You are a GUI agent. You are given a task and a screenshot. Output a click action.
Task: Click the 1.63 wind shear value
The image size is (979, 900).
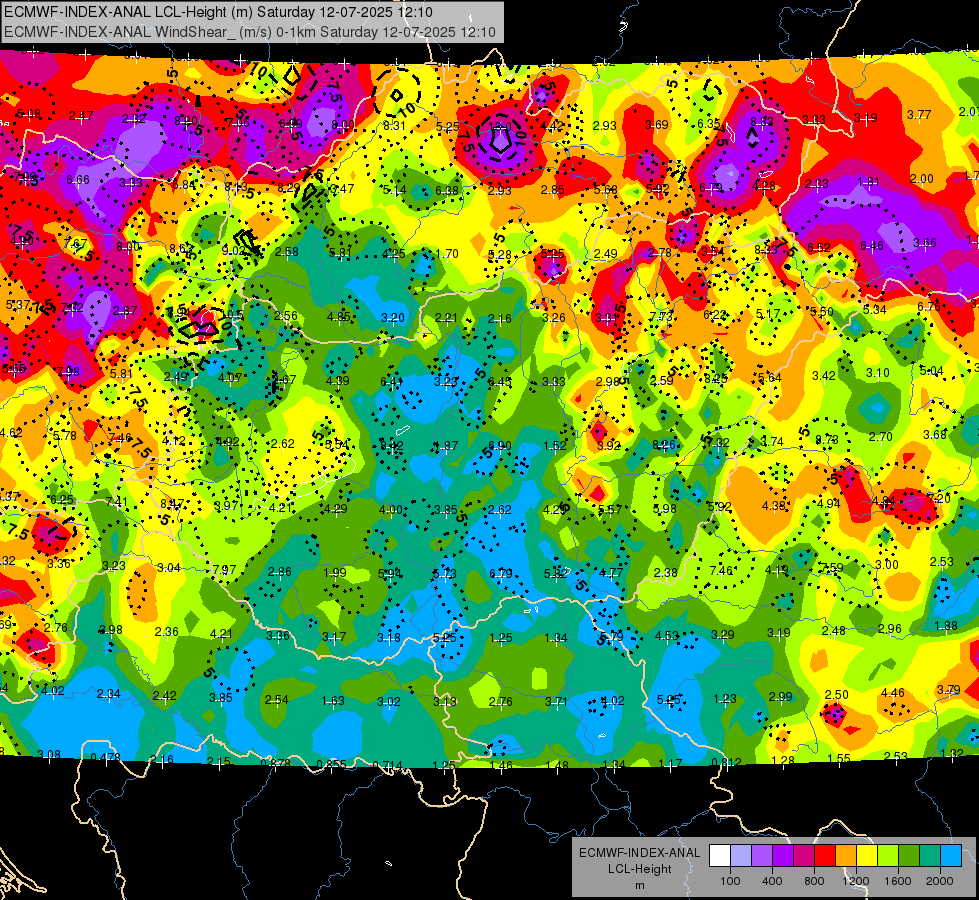tap(333, 701)
